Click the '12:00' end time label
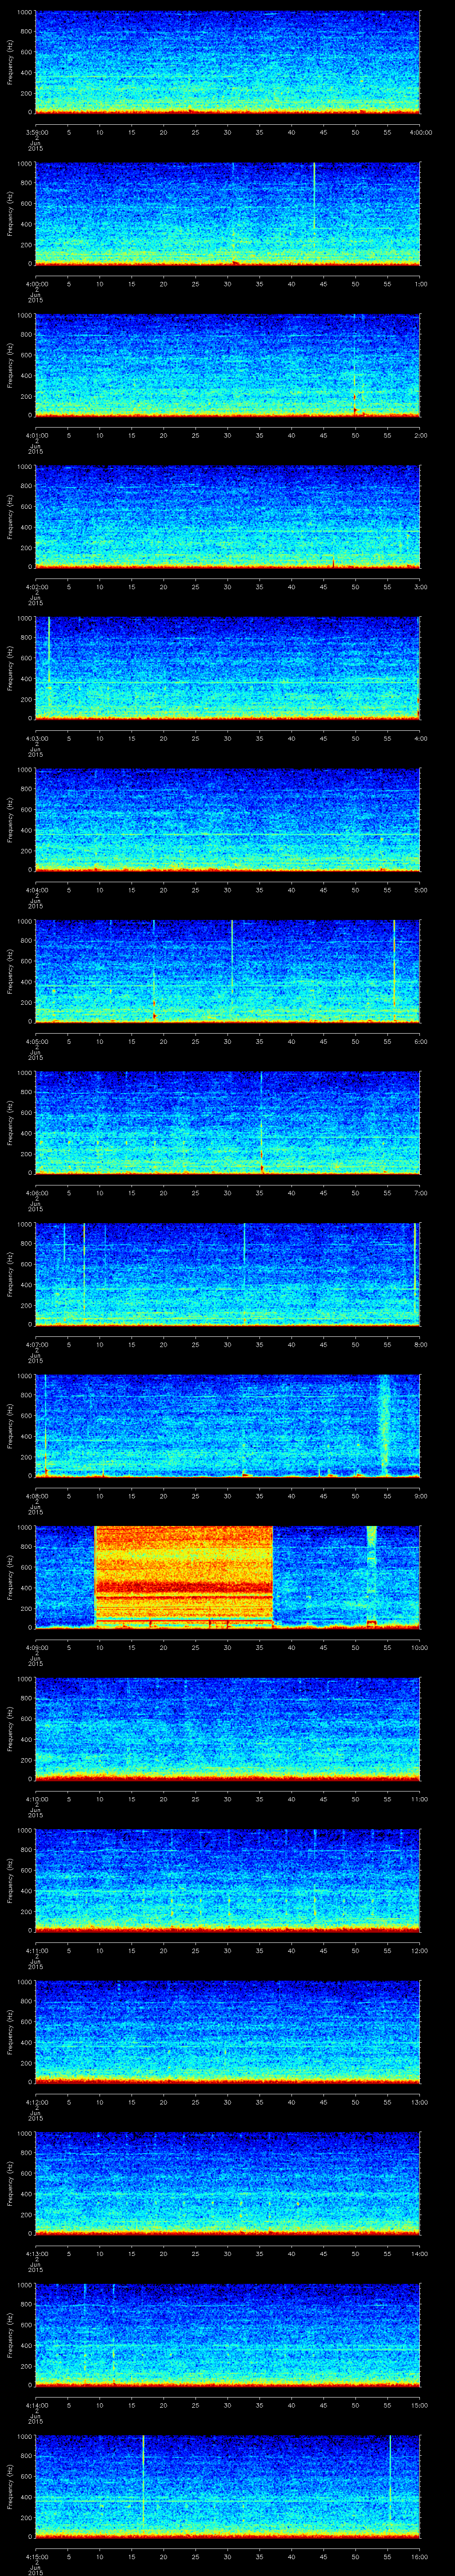Screen dimensions: 455x2576 coord(419,1950)
